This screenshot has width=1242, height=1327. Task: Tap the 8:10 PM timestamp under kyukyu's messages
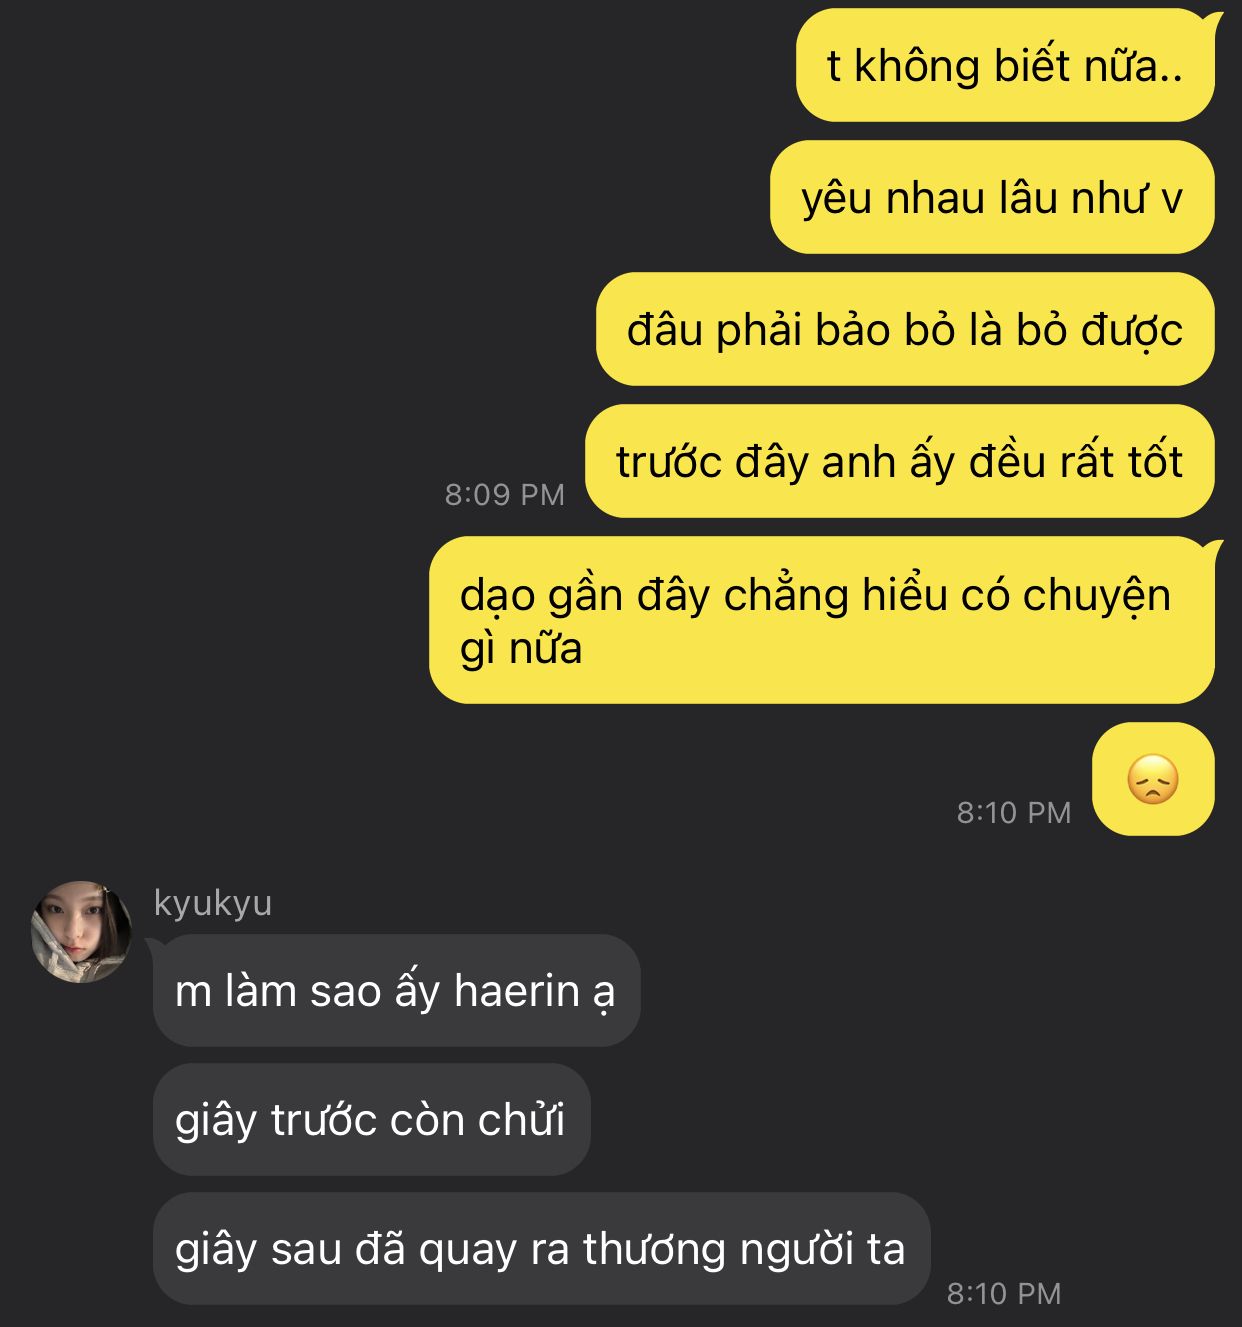coord(1004,1293)
